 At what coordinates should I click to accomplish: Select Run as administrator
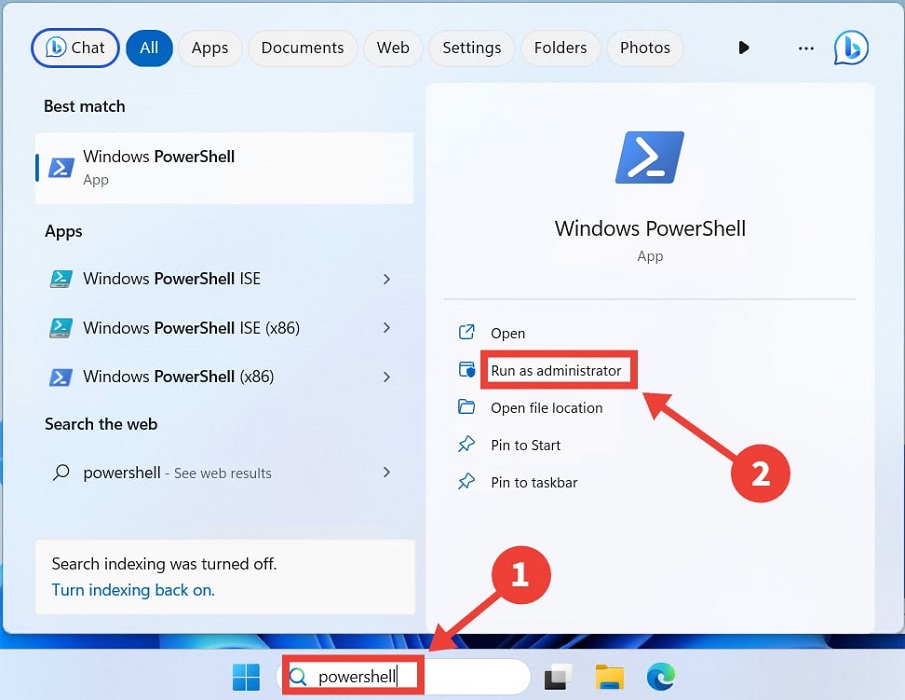coord(558,370)
